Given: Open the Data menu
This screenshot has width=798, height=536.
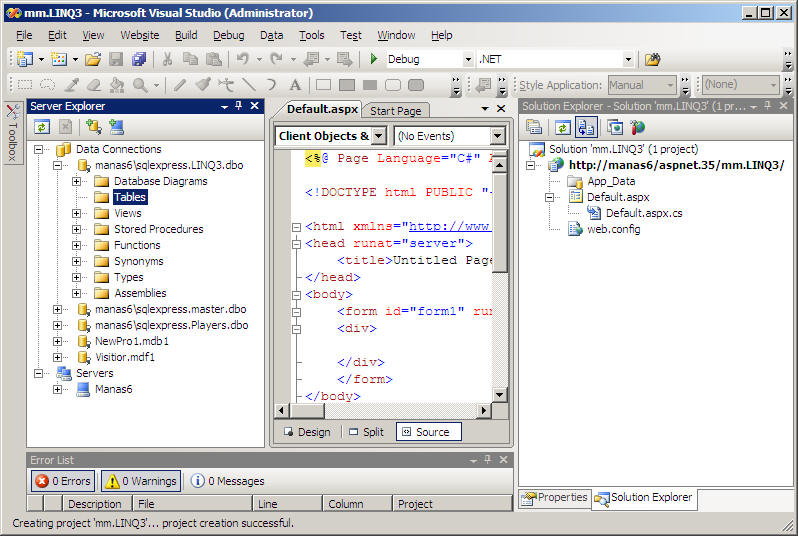Looking at the screenshot, I should (x=271, y=35).
